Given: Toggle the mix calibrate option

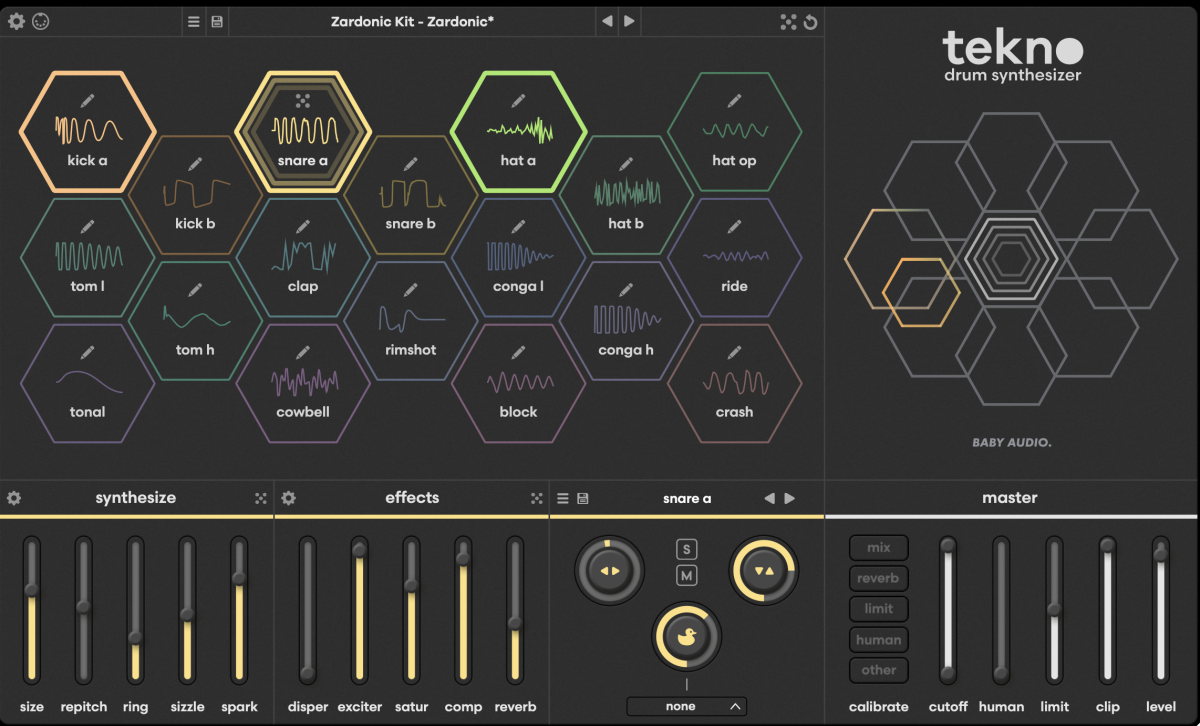Looking at the screenshot, I should 879,548.
